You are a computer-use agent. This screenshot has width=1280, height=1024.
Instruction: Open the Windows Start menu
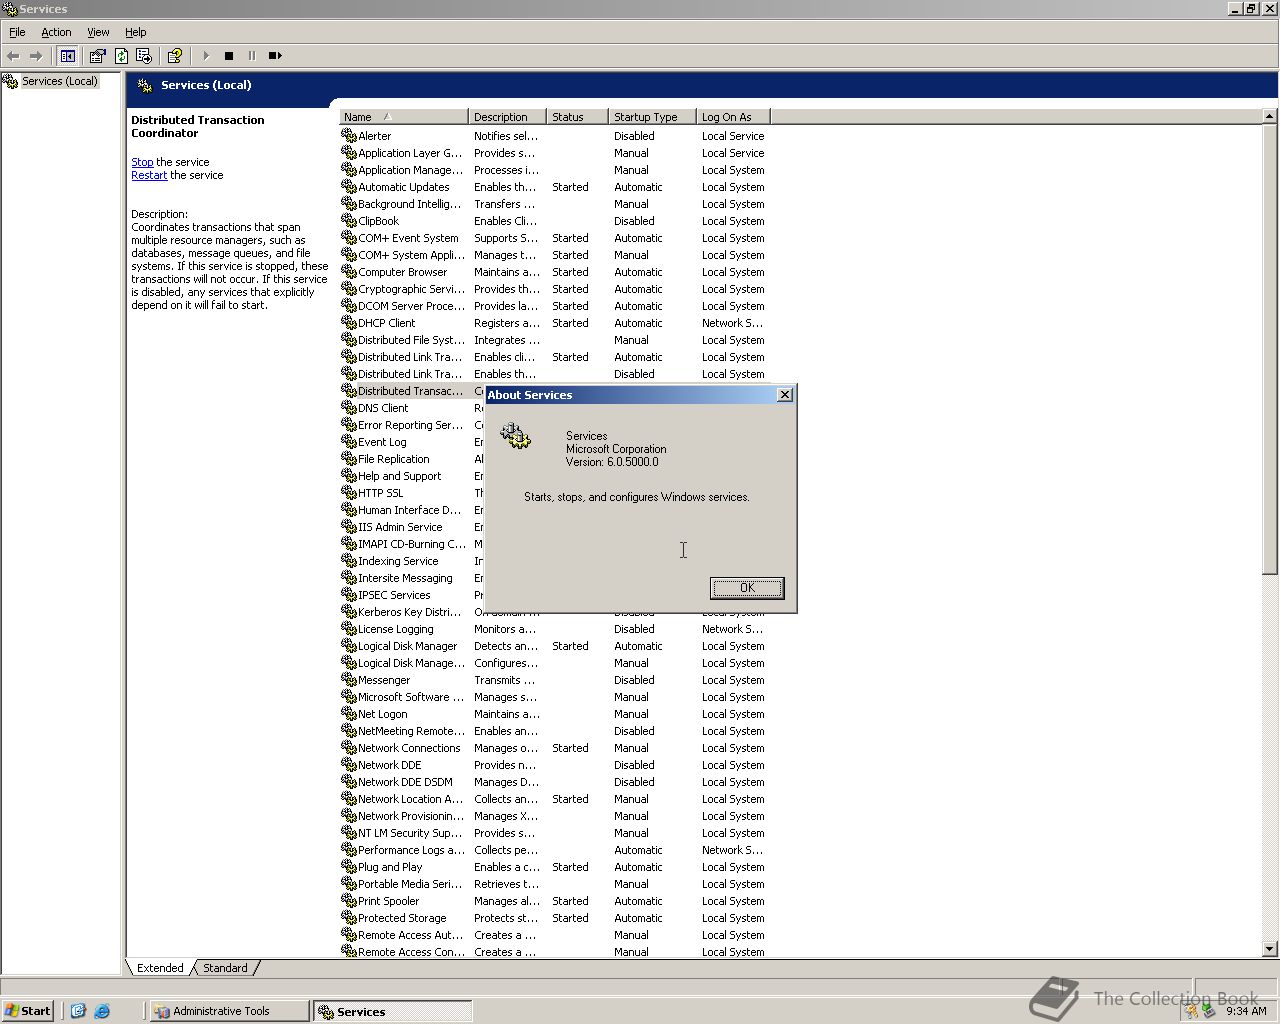coord(27,1011)
